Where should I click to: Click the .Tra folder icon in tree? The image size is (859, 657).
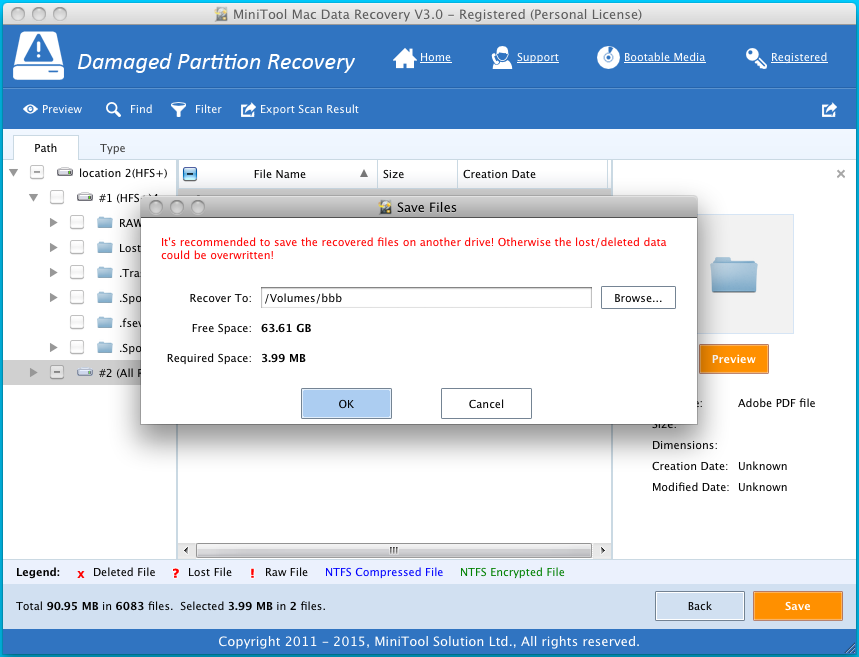(105, 272)
